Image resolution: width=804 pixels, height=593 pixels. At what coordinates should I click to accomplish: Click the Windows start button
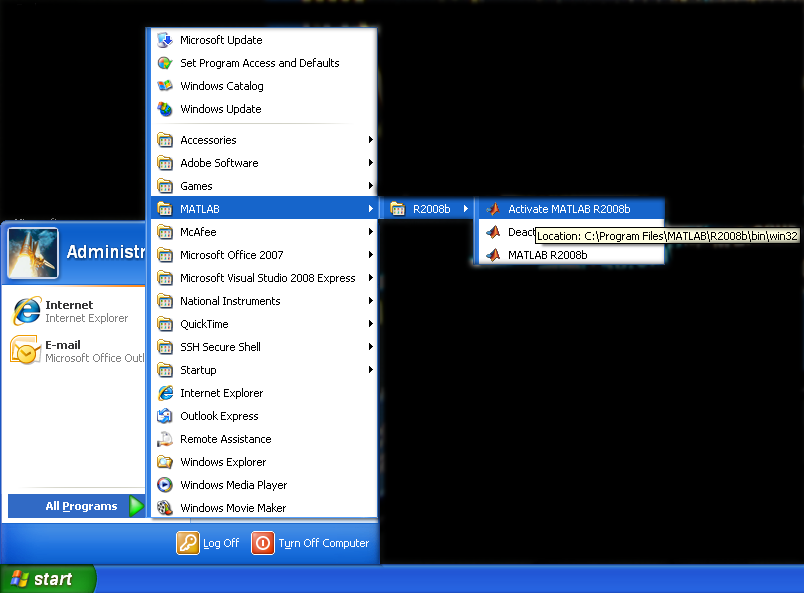click(x=47, y=579)
